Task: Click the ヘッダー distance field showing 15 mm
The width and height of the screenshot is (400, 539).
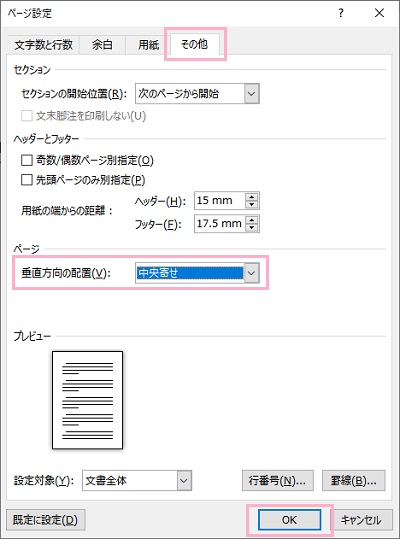Action: click(x=220, y=200)
